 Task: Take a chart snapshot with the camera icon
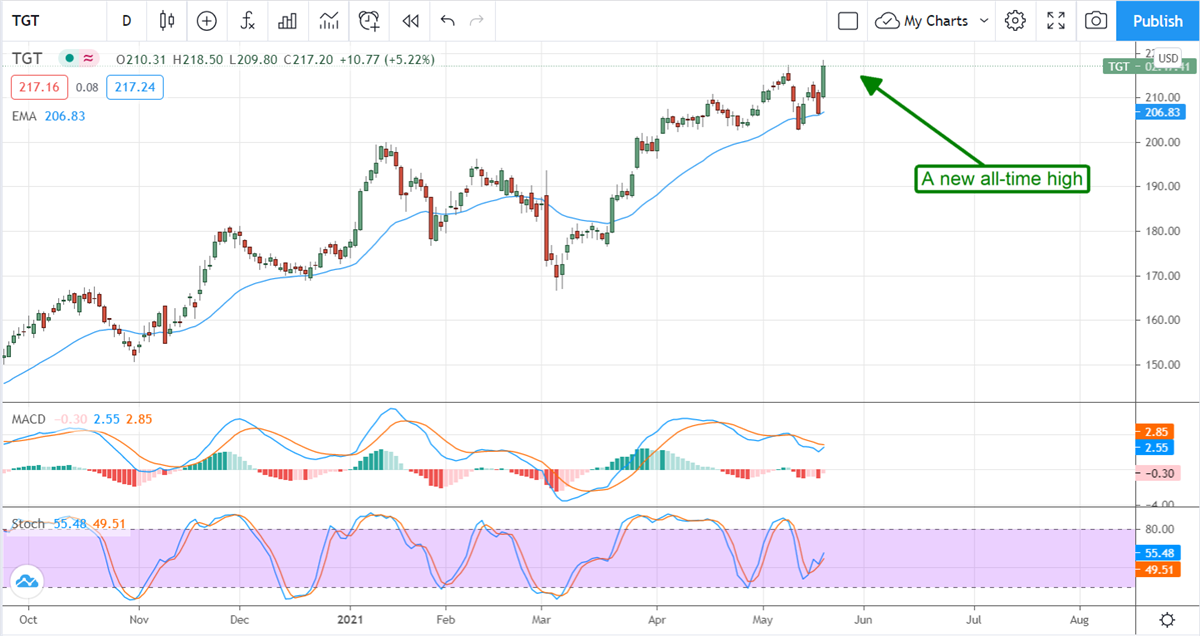(x=1097, y=20)
